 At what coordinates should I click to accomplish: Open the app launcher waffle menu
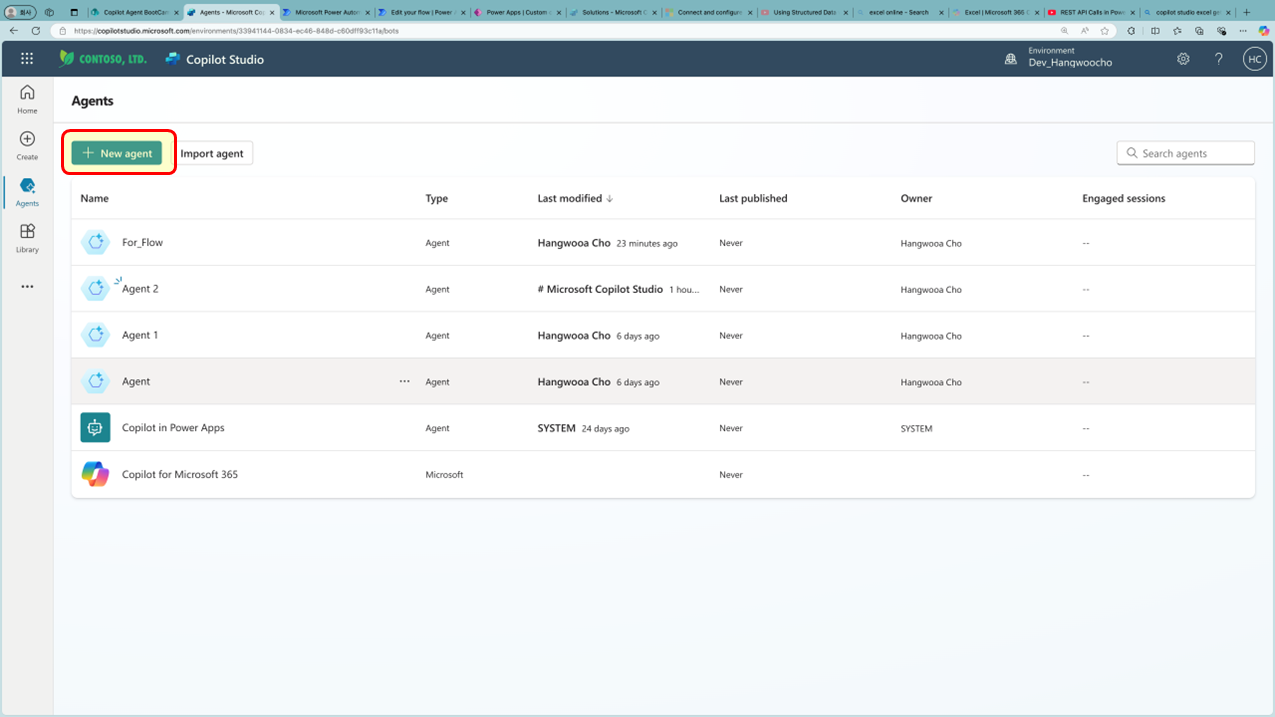(27, 59)
